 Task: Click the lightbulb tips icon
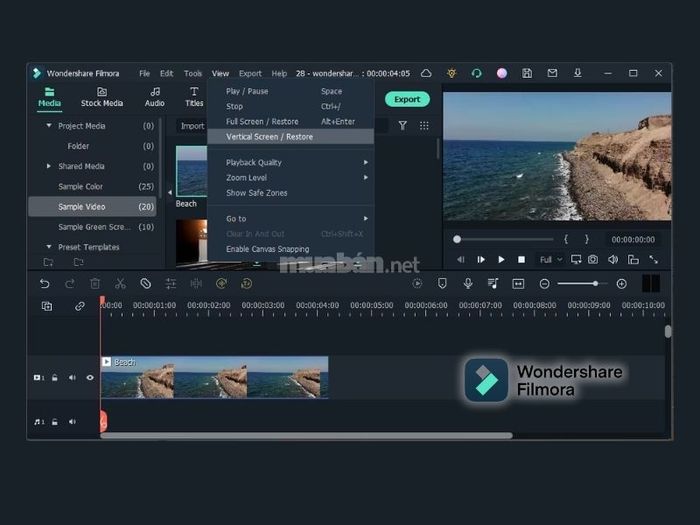tap(452, 73)
